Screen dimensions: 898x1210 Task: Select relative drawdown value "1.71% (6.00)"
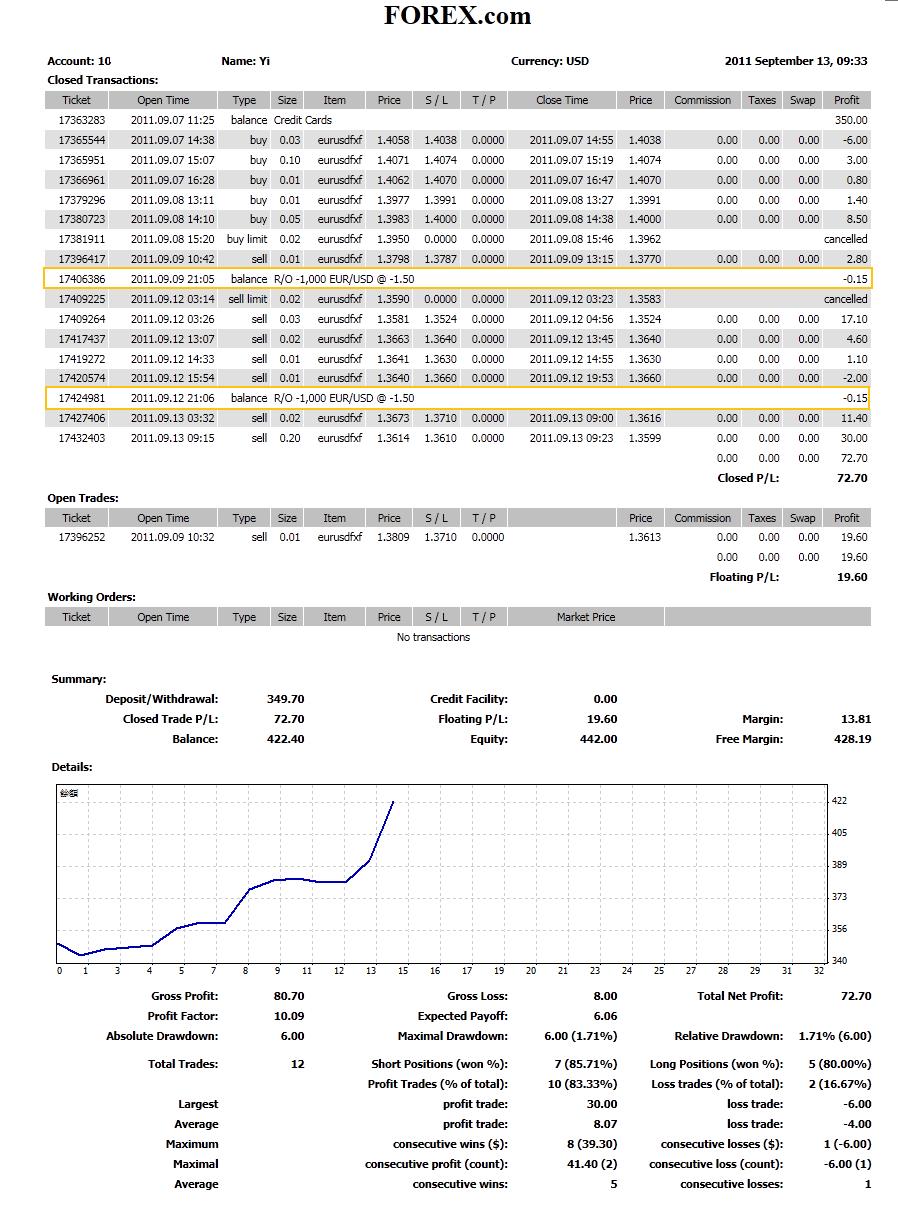(835, 1036)
